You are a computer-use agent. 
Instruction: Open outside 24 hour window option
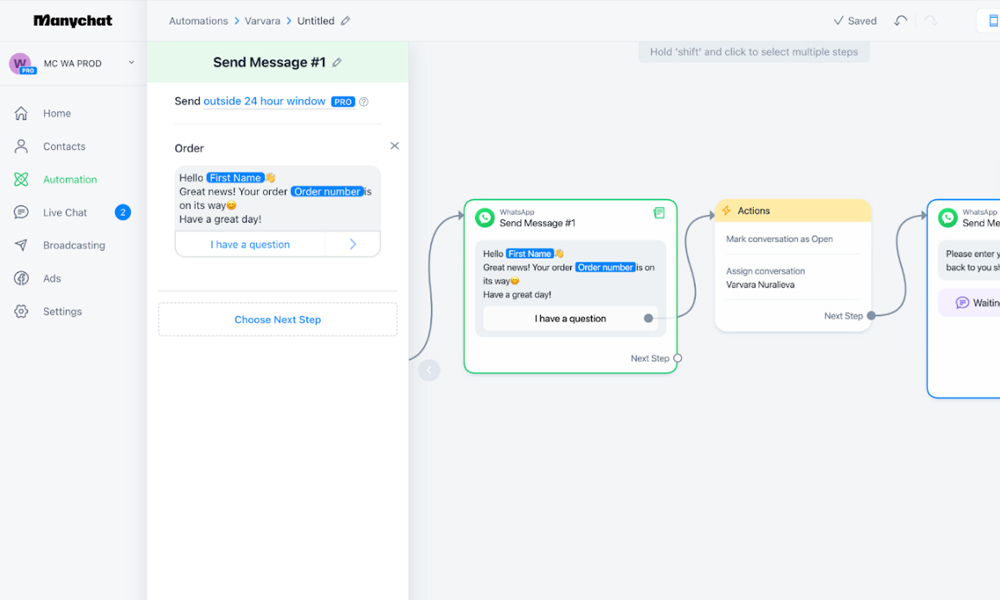click(x=264, y=101)
